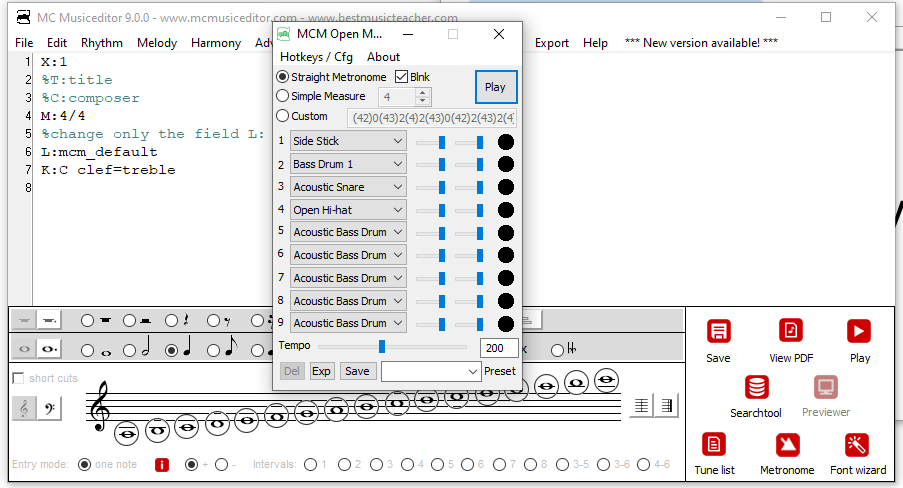Open the Metronome tool icon
Viewport: 903px width, 488px height.
click(x=787, y=444)
